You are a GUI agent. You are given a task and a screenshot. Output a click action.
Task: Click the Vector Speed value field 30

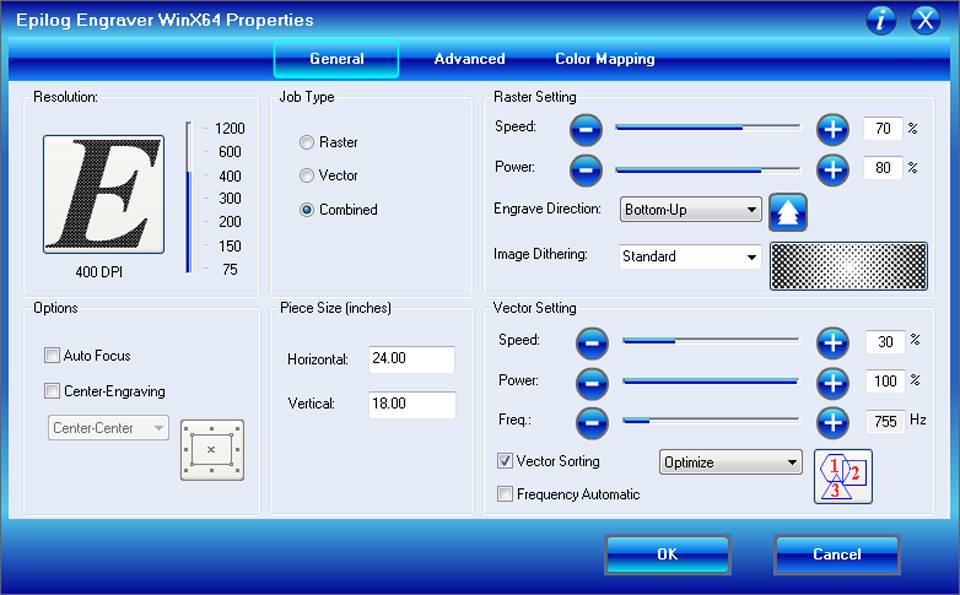point(885,342)
